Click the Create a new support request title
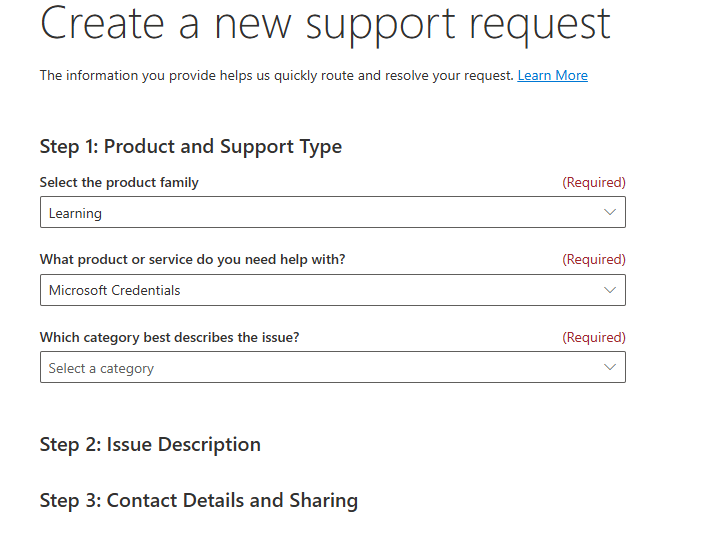 pyautogui.click(x=325, y=24)
